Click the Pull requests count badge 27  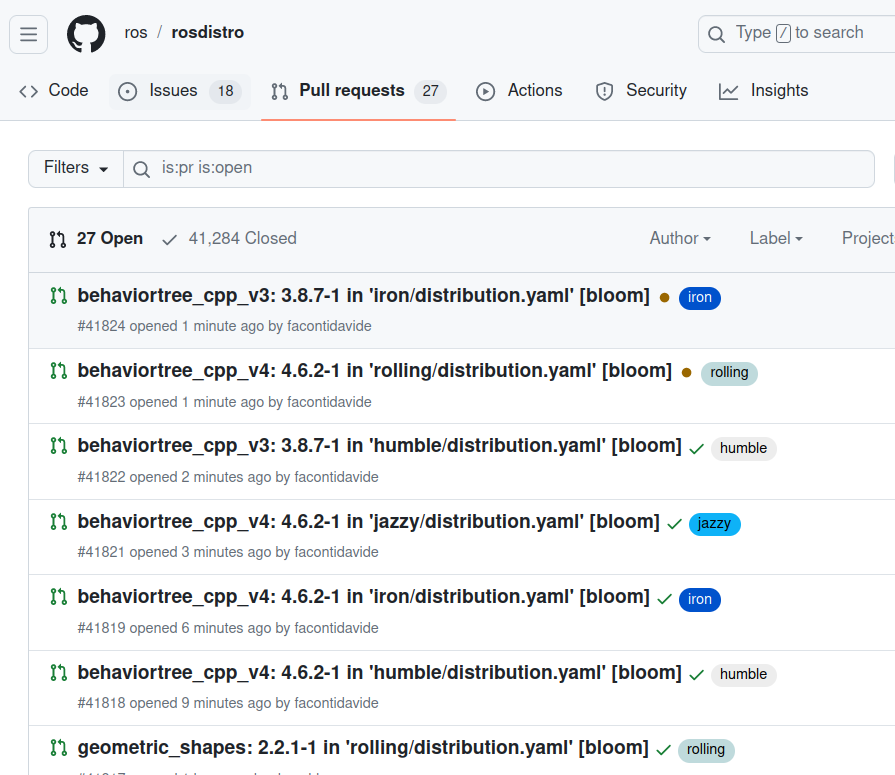coord(430,91)
